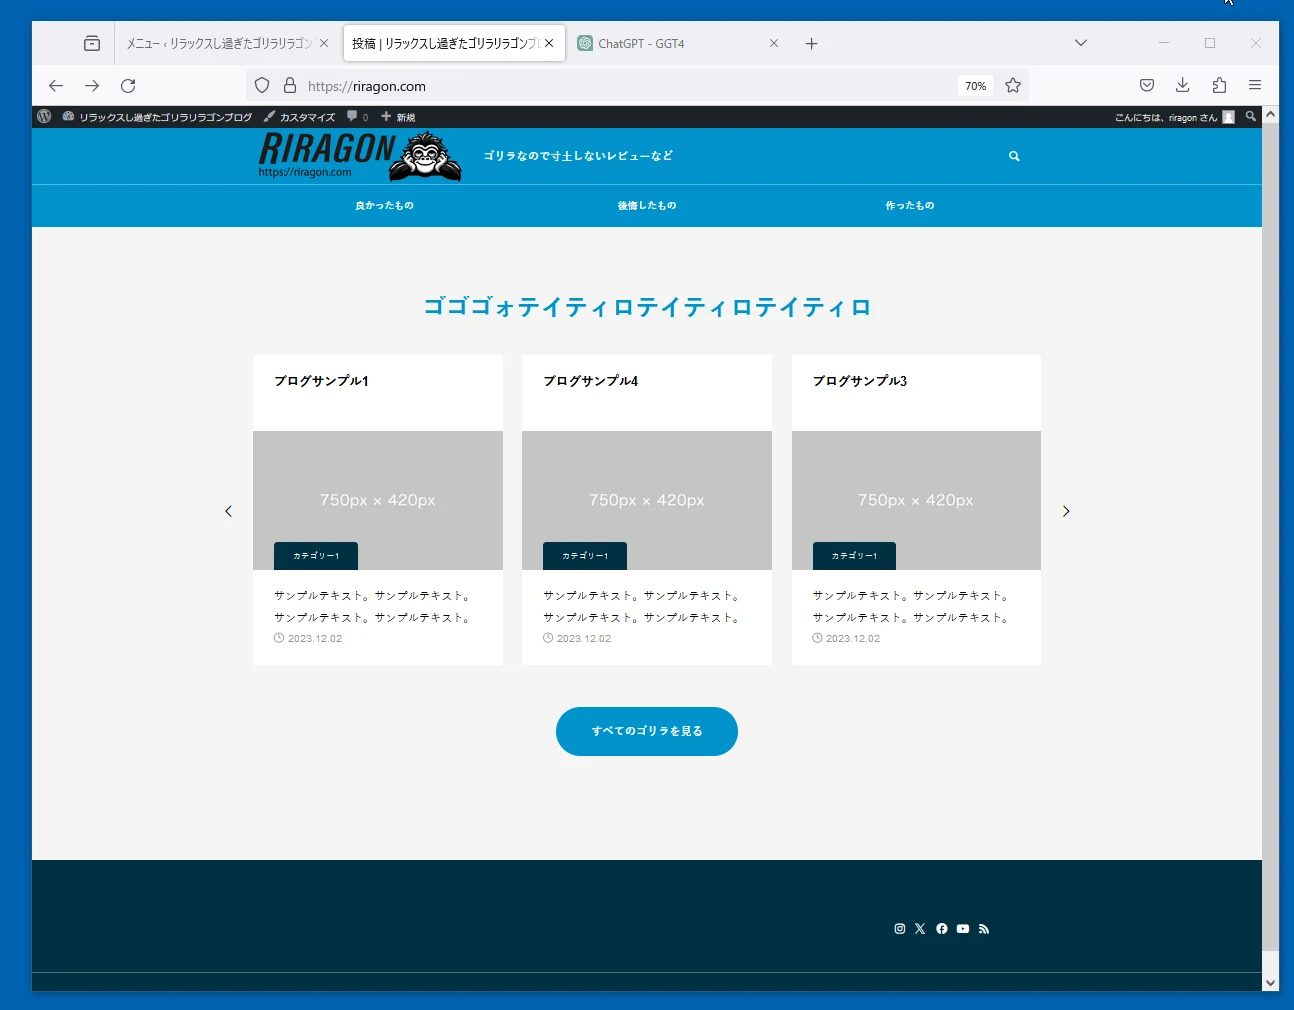Click the WordPress logo in admin bar
1294x1010 pixels.
tap(44, 117)
